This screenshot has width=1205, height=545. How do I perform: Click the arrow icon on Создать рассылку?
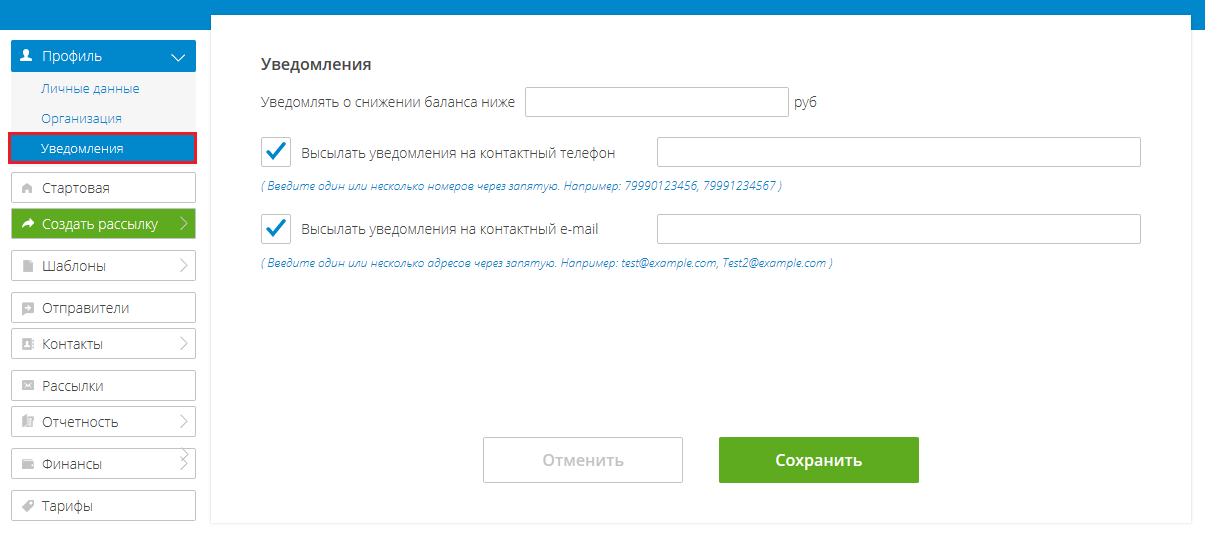27,224
